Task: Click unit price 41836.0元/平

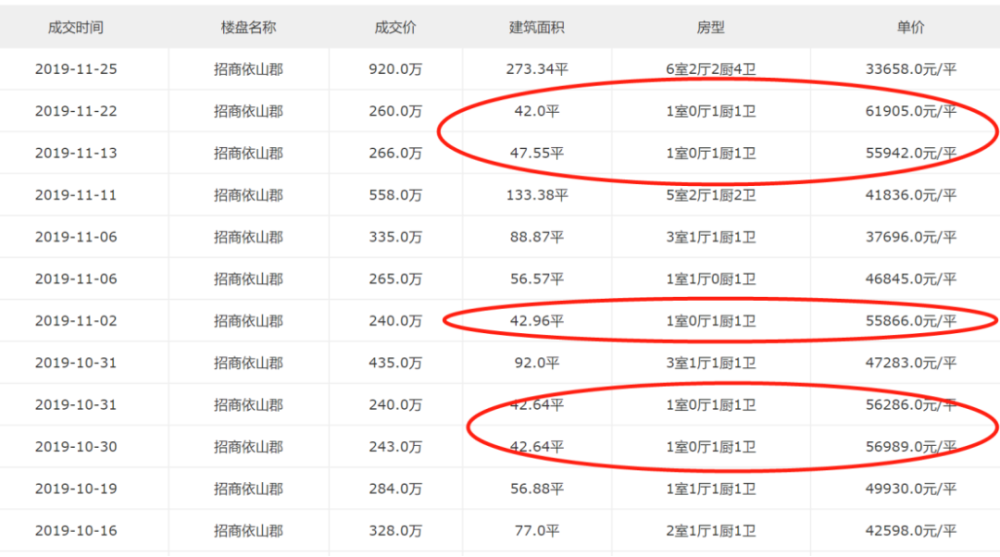Action: [911, 195]
